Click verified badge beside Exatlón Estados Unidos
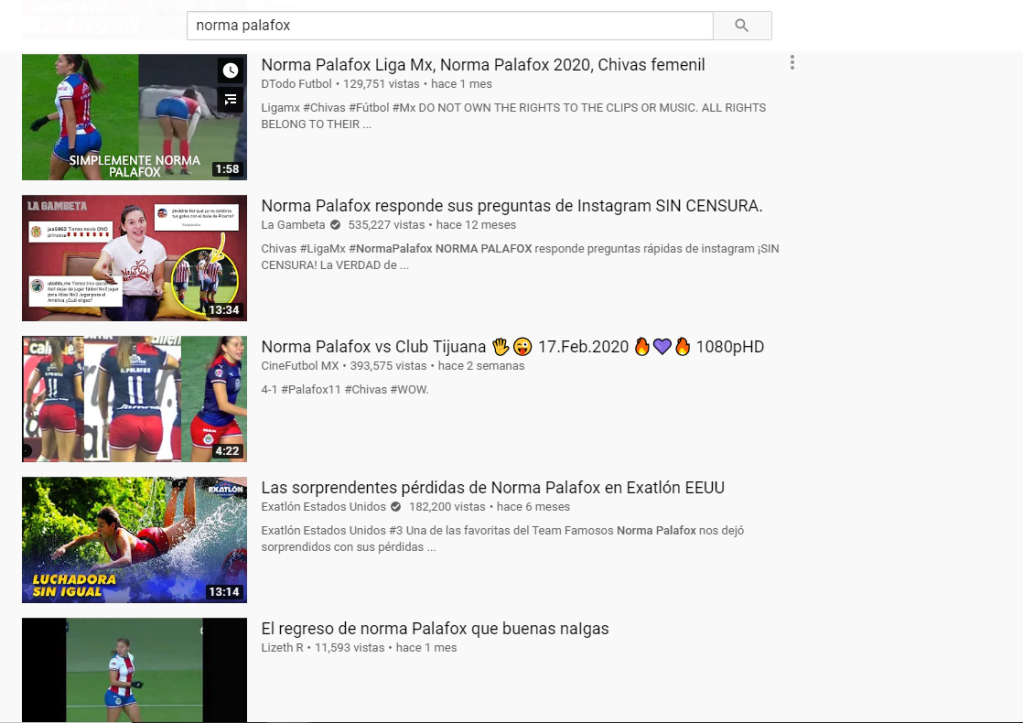The image size is (1023, 723). (395, 507)
